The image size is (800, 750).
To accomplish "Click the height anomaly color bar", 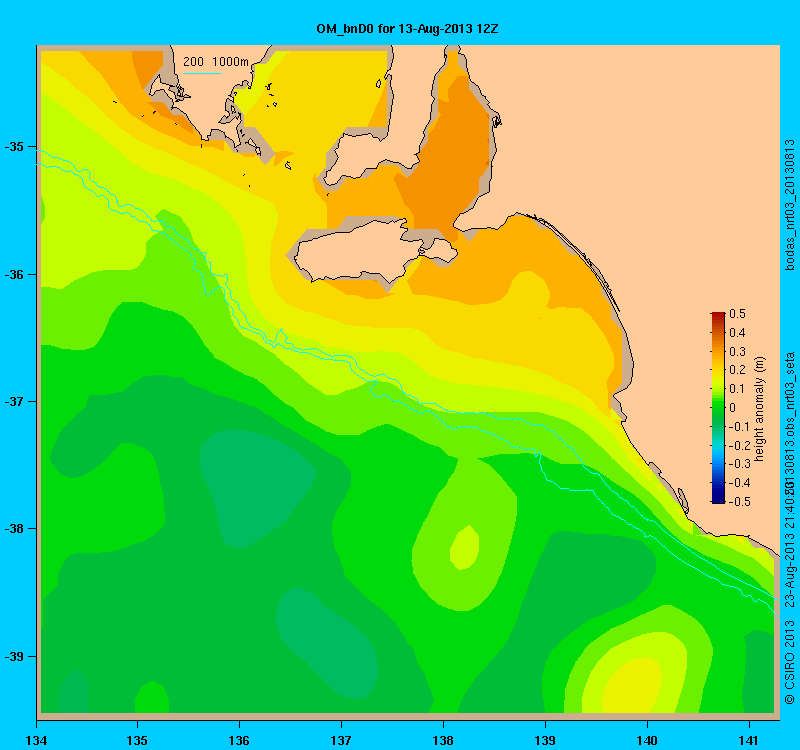I will (x=718, y=408).
